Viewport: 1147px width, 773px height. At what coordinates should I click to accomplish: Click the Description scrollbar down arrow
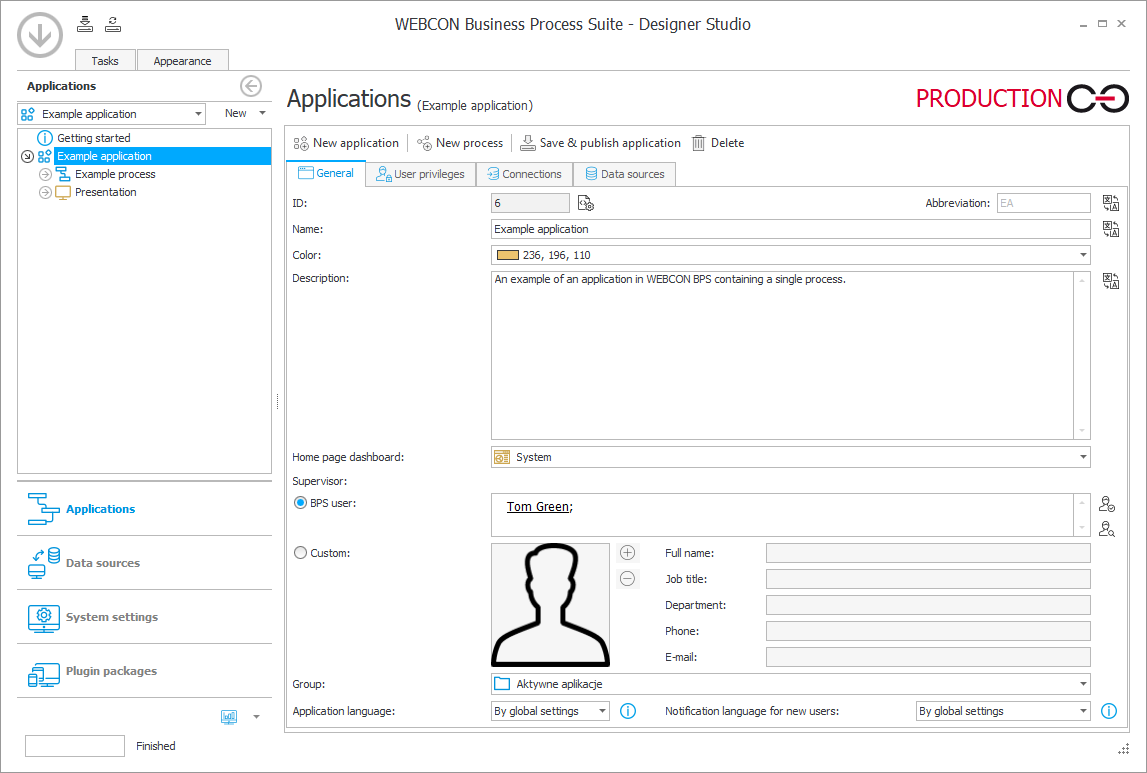coord(1082,431)
